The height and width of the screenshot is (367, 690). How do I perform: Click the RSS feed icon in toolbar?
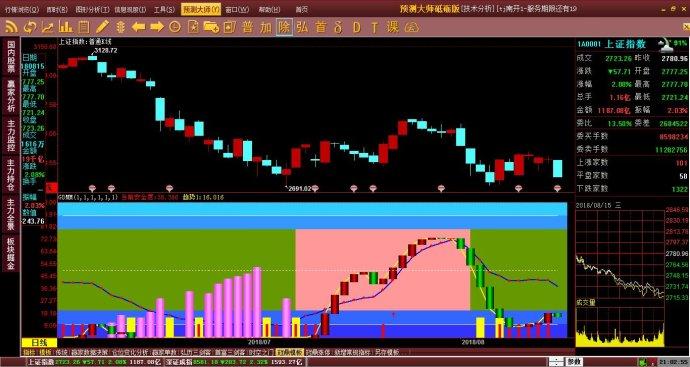coord(11,27)
